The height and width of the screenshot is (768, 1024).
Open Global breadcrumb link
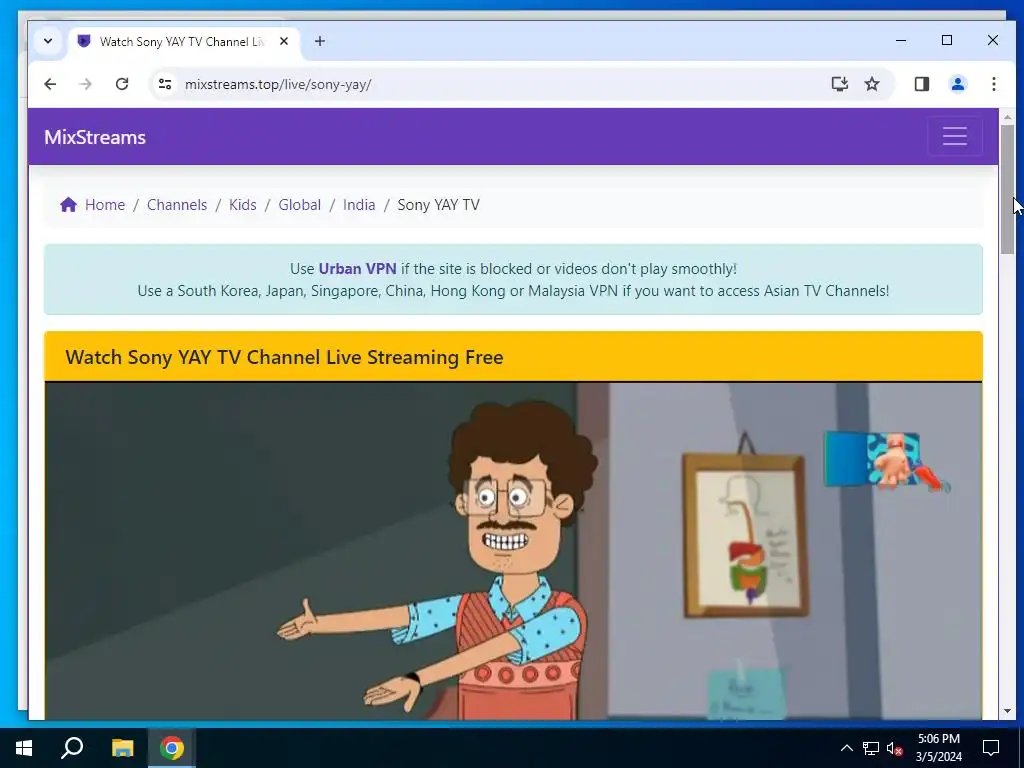pos(300,205)
